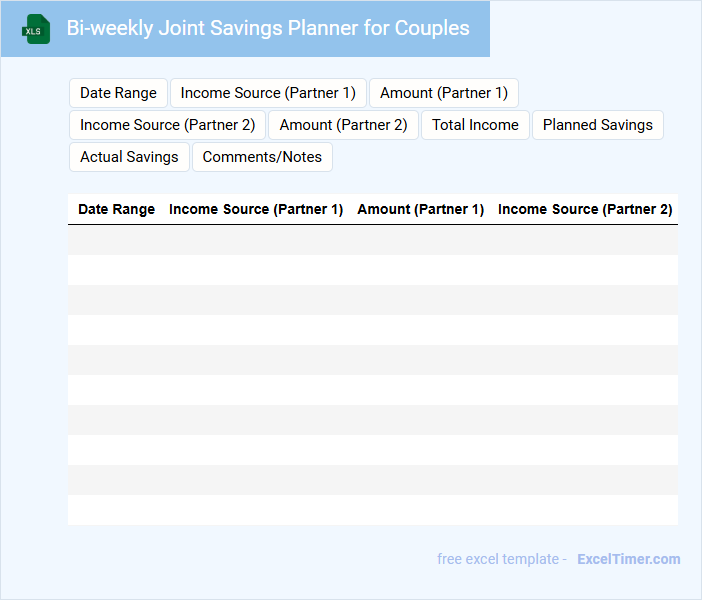Image resolution: width=702 pixels, height=600 pixels.
Task: Choose the Amount (Partner 1) tag
Action: [443, 93]
